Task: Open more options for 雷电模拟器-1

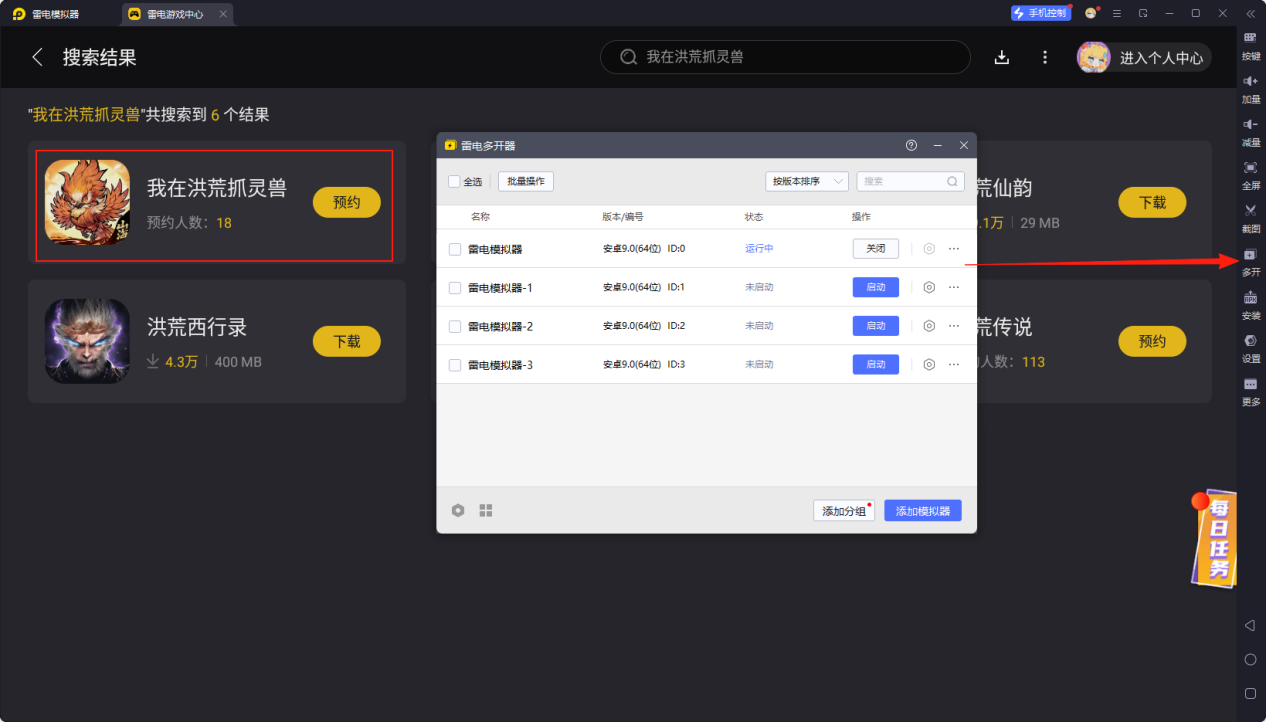Action: (x=954, y=287)
